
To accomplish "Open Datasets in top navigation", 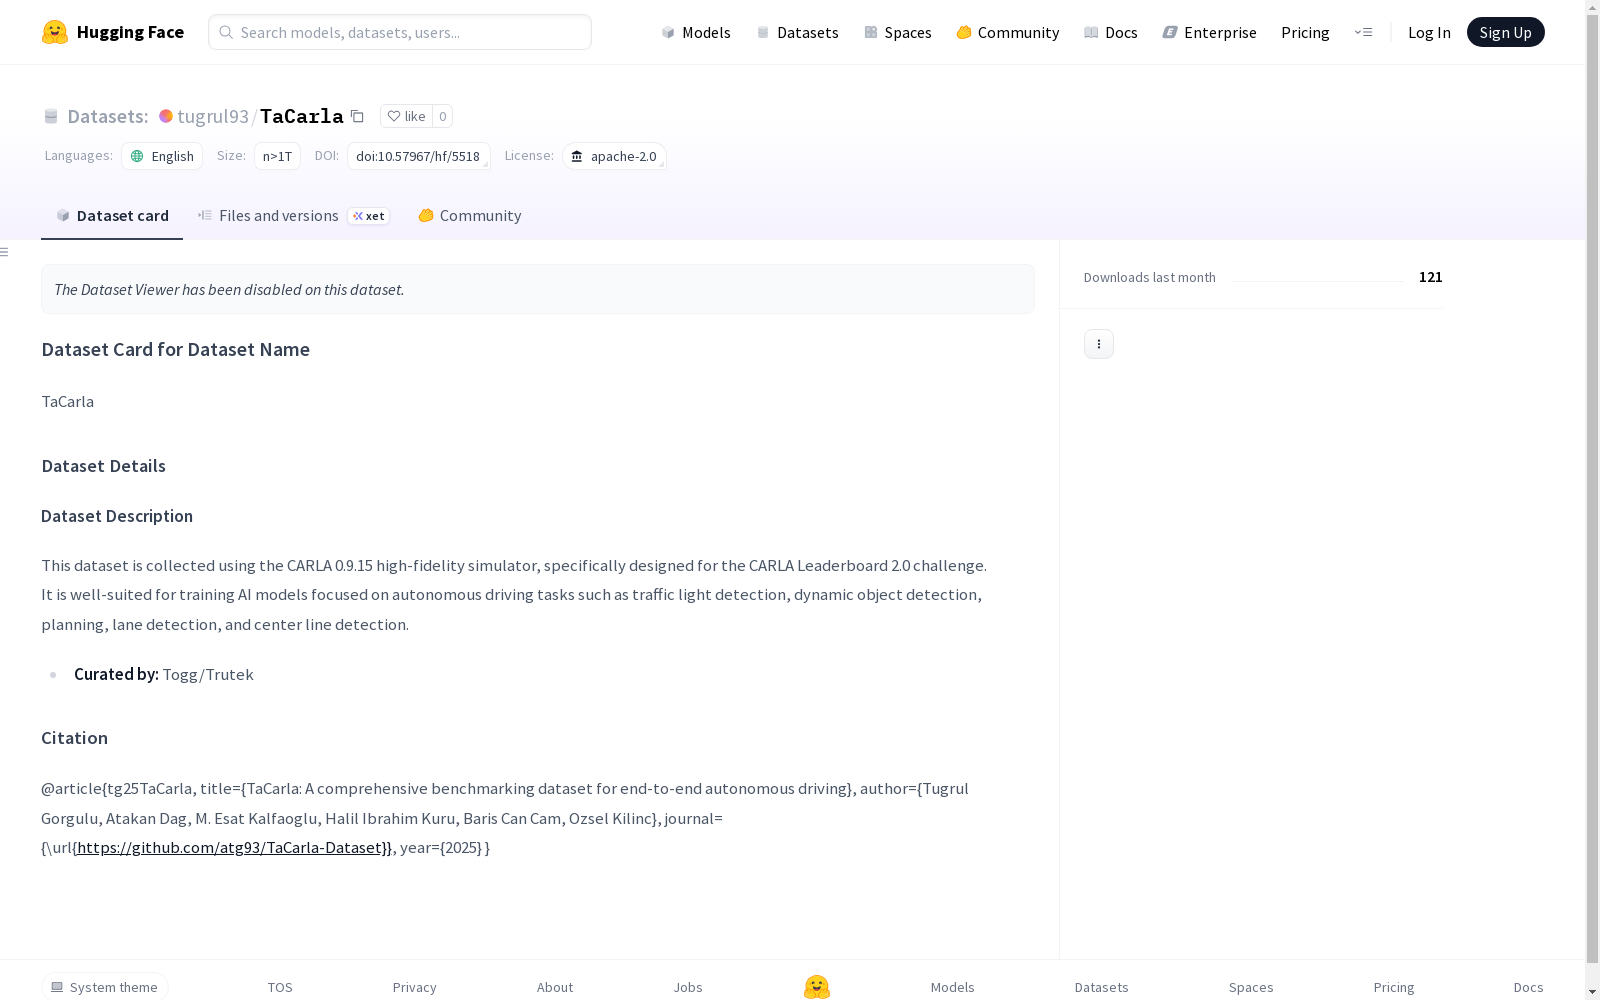I will click(797, 32).
